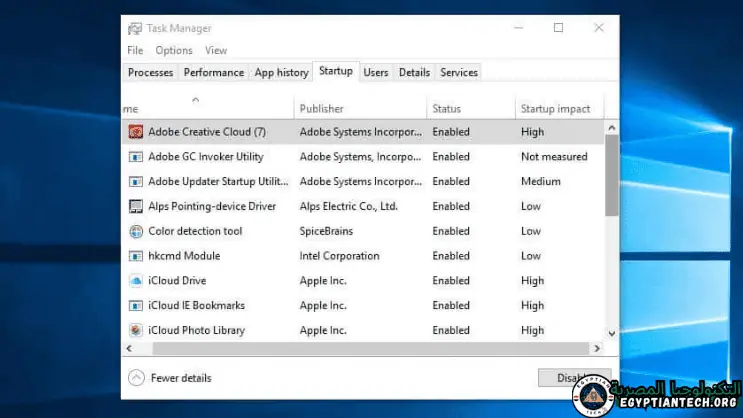Viewport: 743px width, 418px height.
Task: Sort list by the Startup impact column
Action: coord(555,109)
